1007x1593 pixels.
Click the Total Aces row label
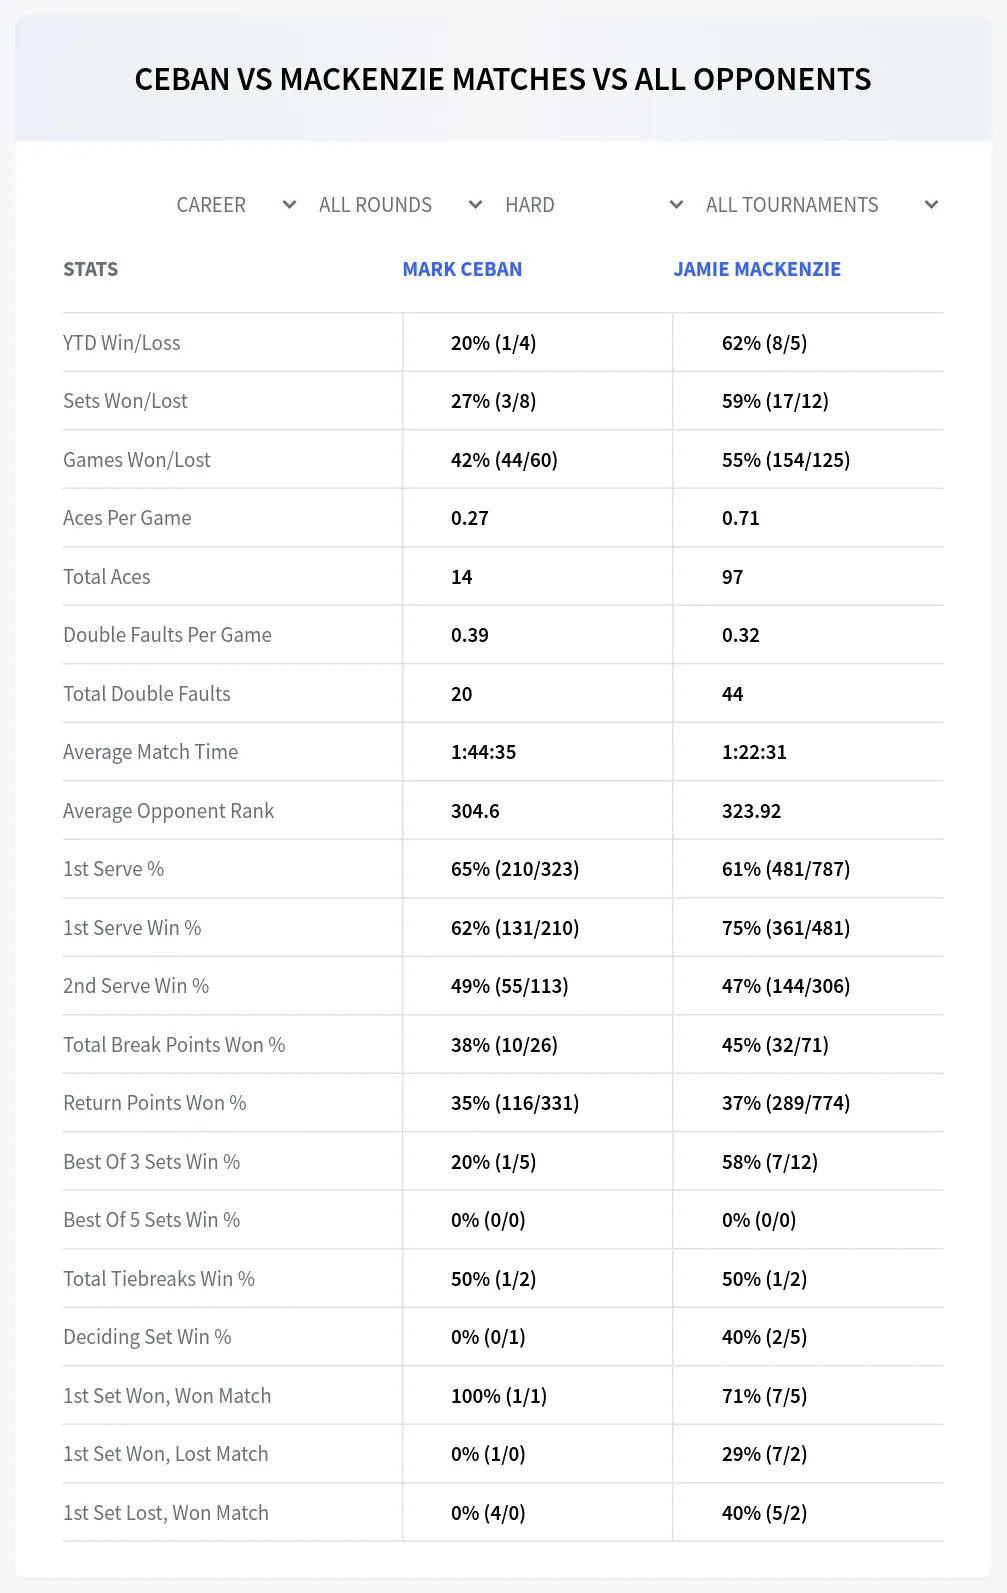107,577
